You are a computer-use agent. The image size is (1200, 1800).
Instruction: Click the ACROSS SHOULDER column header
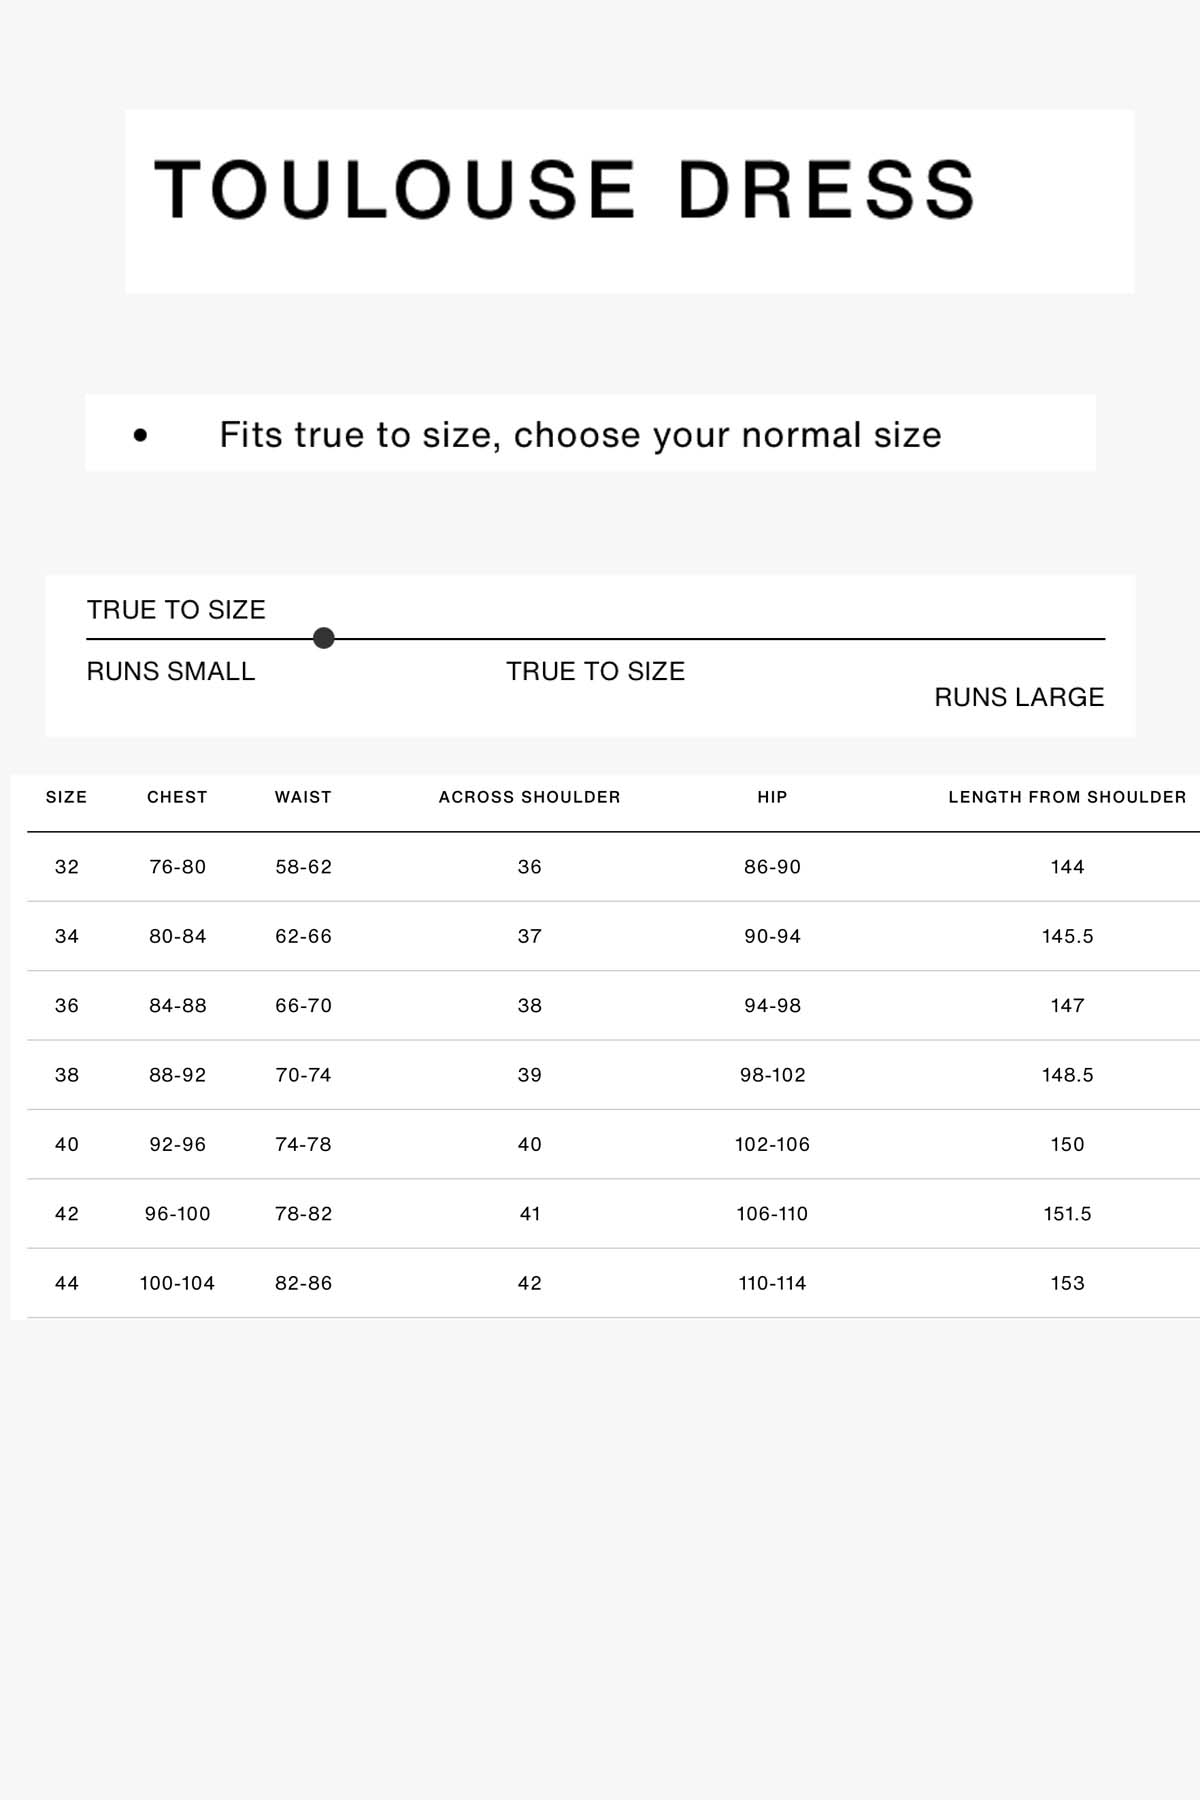[529, 797]
